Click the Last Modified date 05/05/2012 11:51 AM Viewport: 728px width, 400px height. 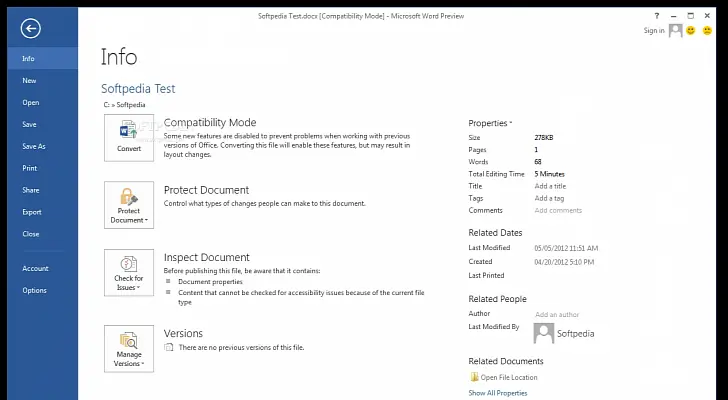pos(566,248)
